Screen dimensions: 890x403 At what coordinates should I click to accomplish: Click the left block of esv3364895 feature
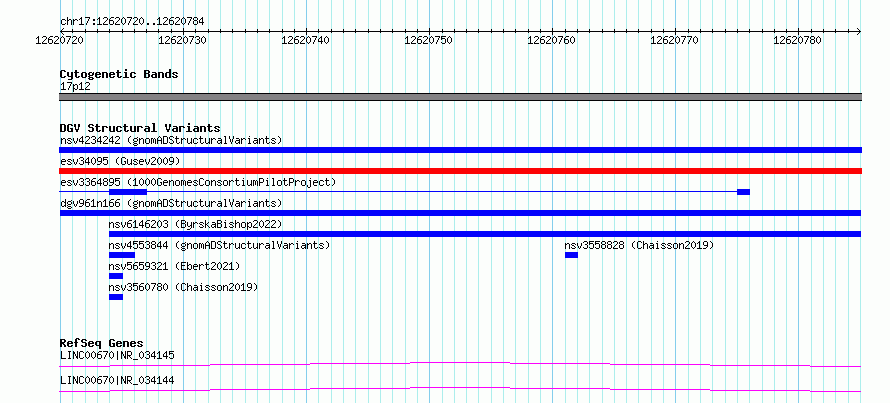coord(128,192)
